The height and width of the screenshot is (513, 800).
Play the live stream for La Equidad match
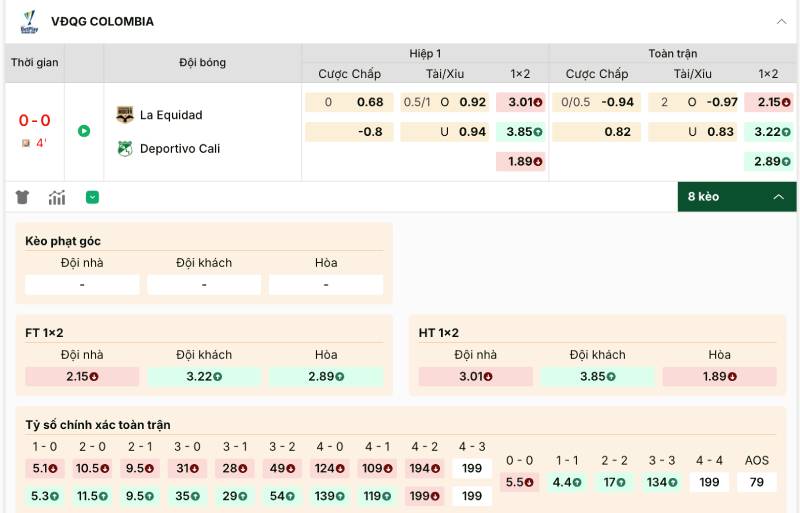84,131
